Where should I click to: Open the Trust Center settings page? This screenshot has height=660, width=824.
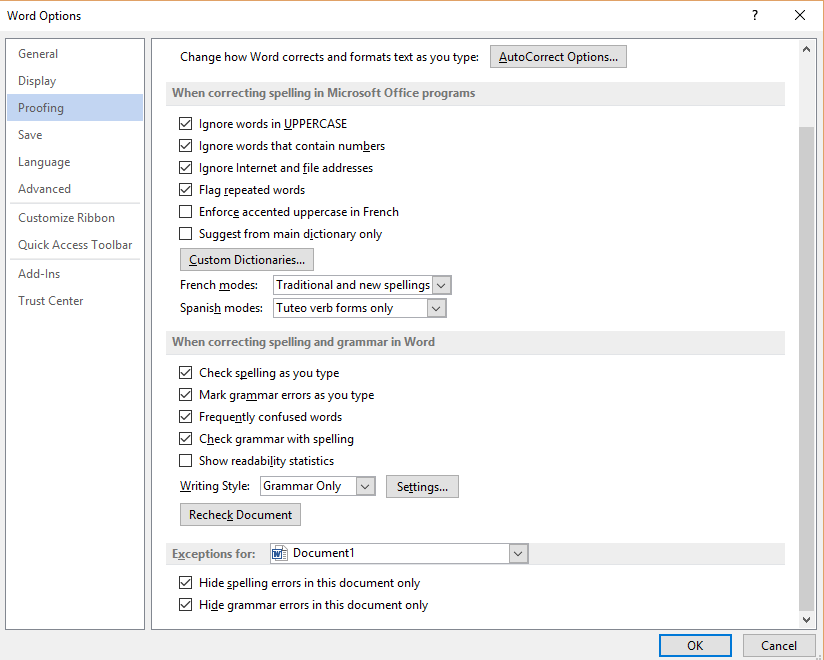50,300
